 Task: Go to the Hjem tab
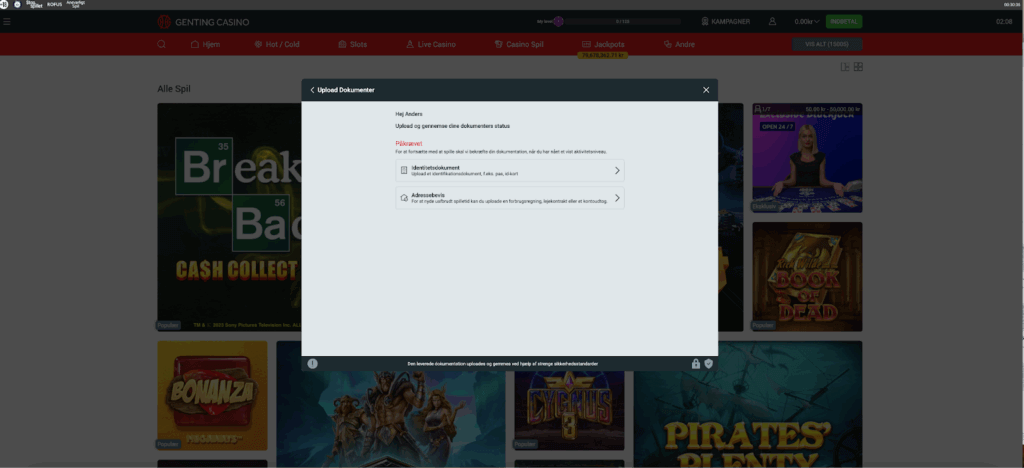205,44
